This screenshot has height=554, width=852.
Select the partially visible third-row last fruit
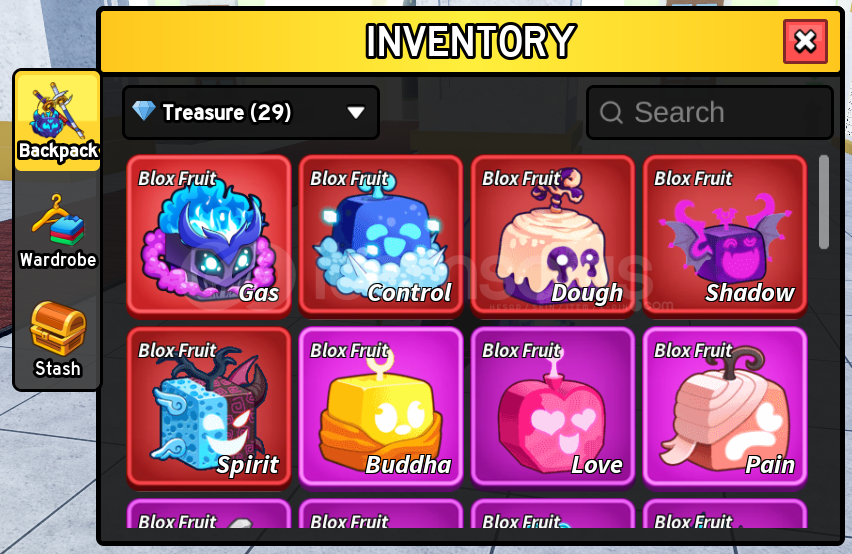click(725, 514)
